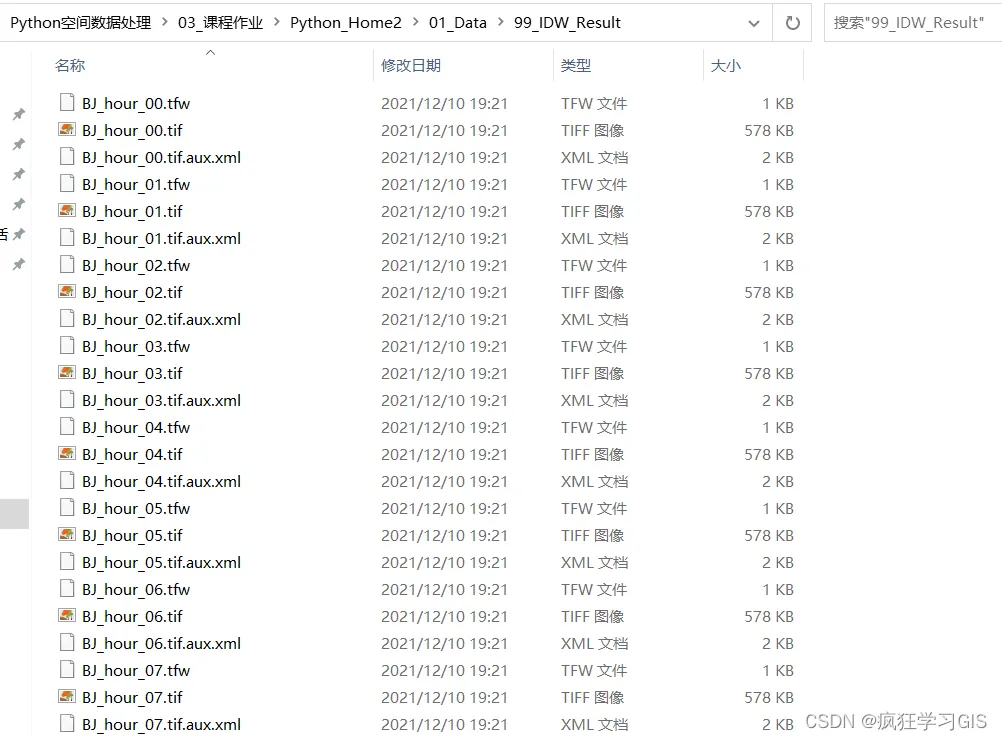Screen dimensions: 1002x740
Task: Click the search box for 99_IDW_Result
Action: (913, 23)
